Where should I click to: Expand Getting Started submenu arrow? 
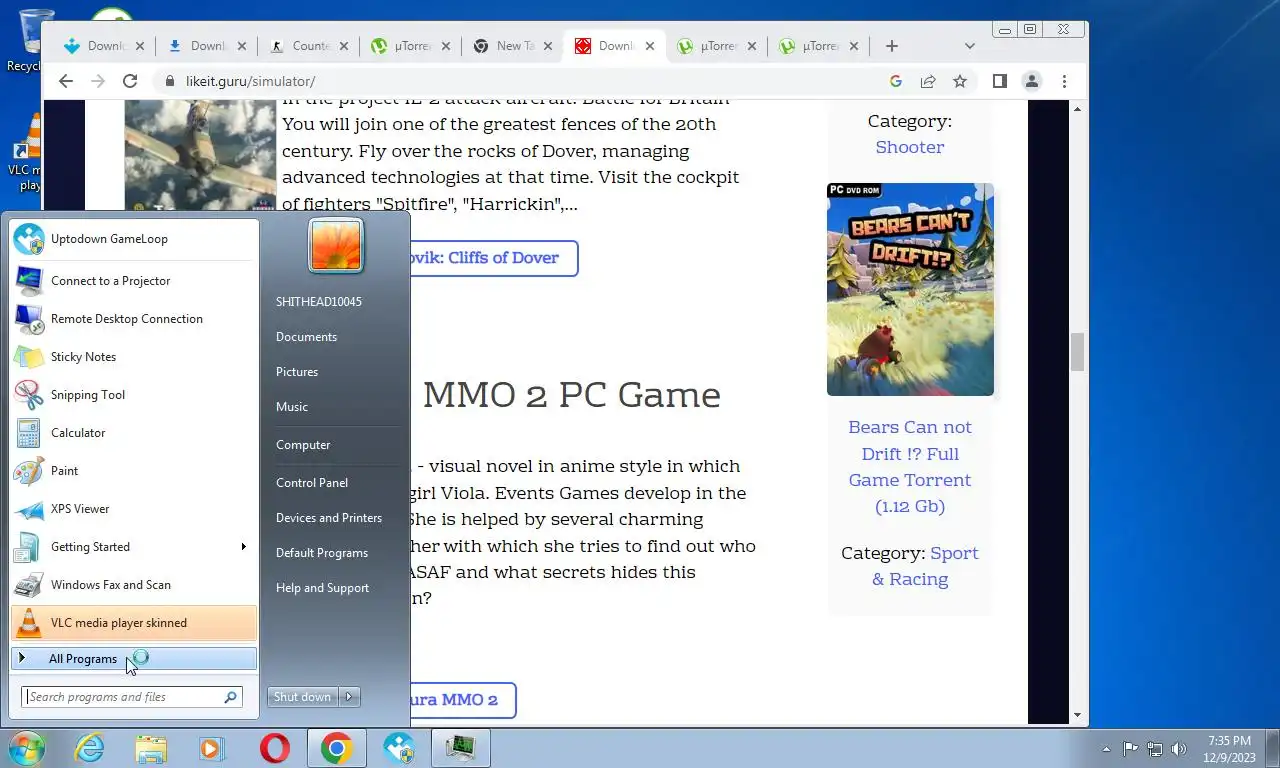[x=243, y=547]
